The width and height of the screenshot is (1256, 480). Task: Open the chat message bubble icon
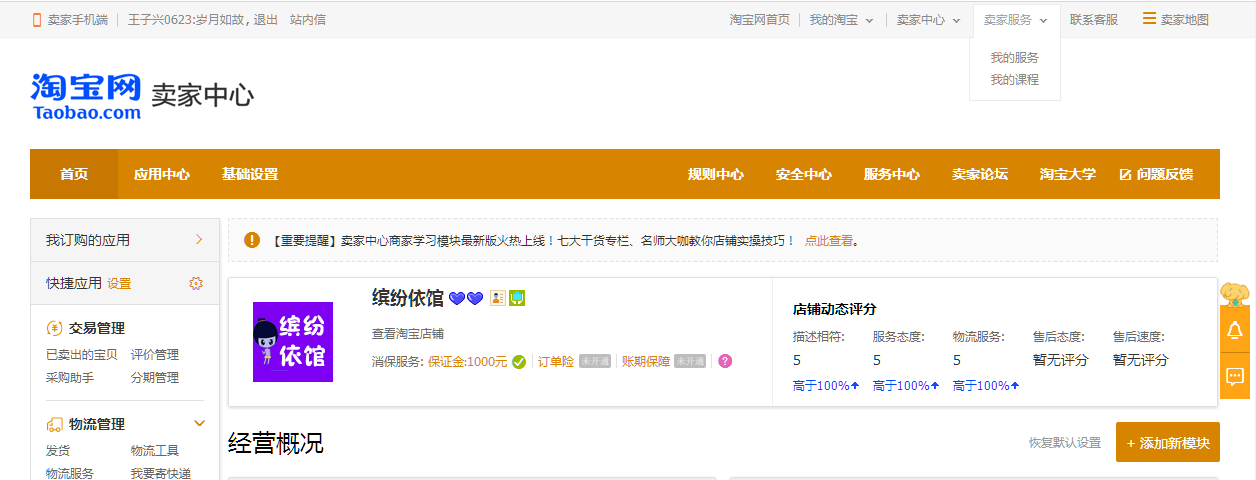click(1235, 376)
